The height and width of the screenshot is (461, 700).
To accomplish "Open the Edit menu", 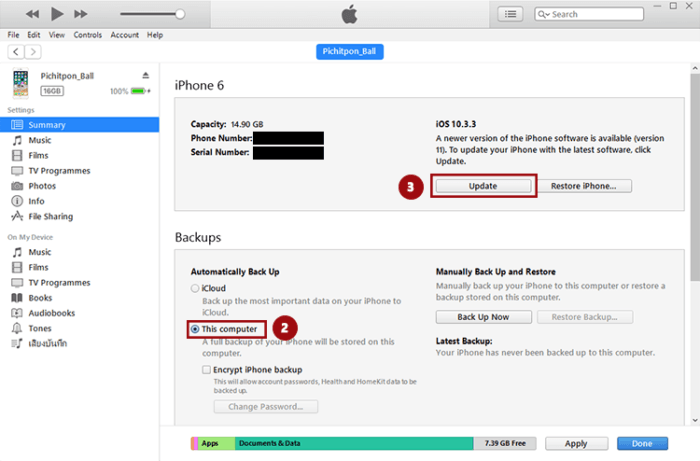I will coord(33,35).
